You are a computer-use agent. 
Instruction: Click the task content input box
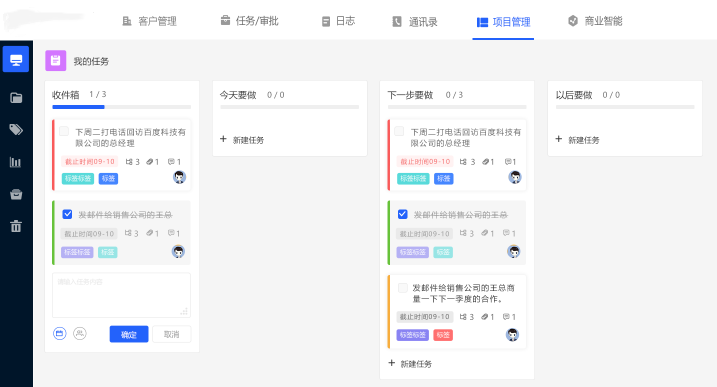(x=121, y=295)
